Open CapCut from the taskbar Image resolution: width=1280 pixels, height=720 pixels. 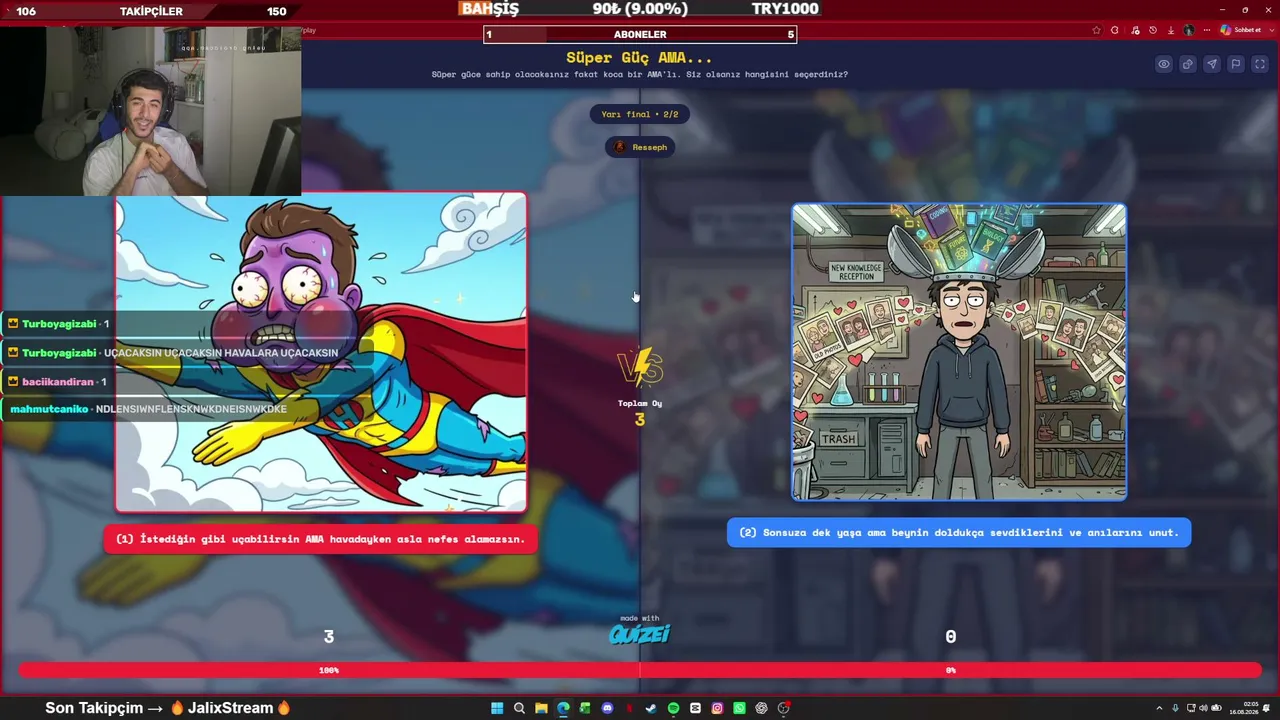tap(695, 708)
